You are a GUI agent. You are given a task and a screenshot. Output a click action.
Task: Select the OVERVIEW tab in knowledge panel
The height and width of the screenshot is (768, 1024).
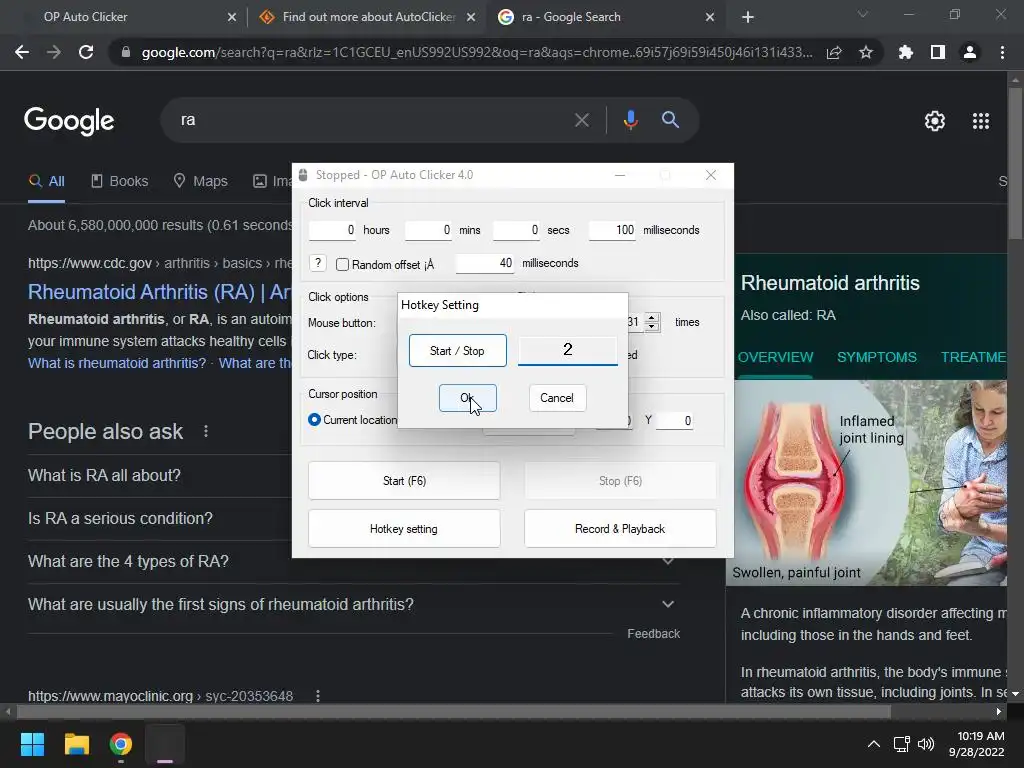tap(775, 357)
